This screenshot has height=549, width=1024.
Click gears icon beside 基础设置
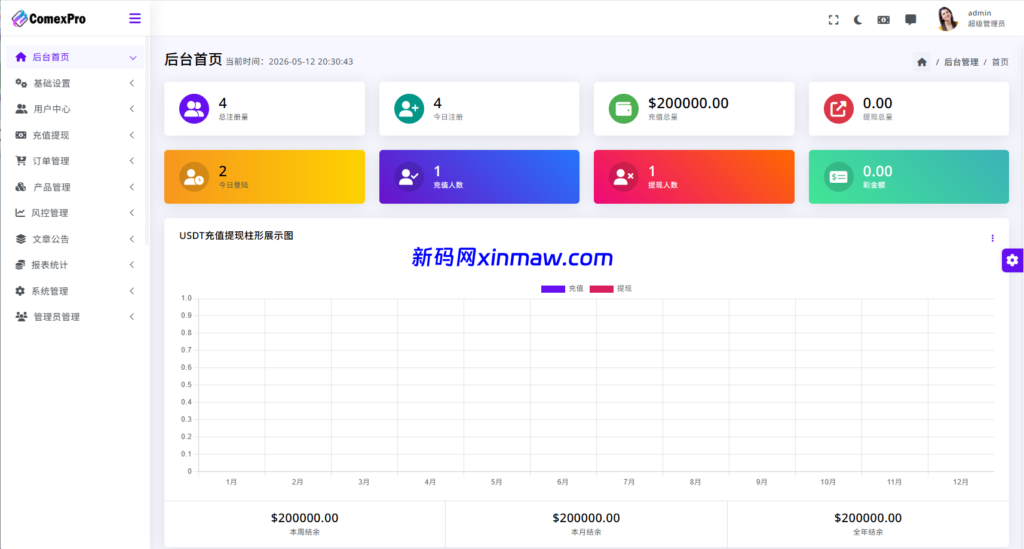click(x=21, y=83)
